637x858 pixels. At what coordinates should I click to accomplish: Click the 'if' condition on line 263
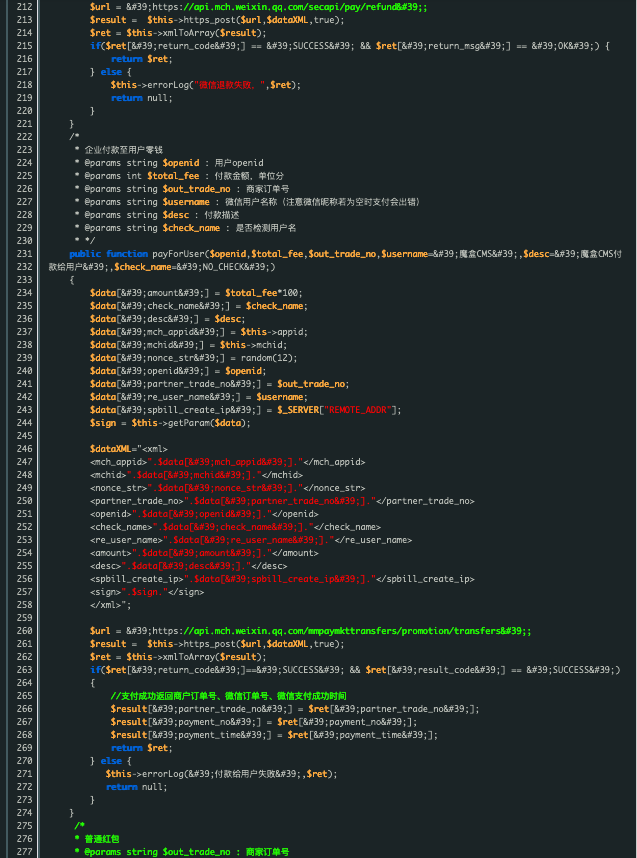(x=355, y=670)
